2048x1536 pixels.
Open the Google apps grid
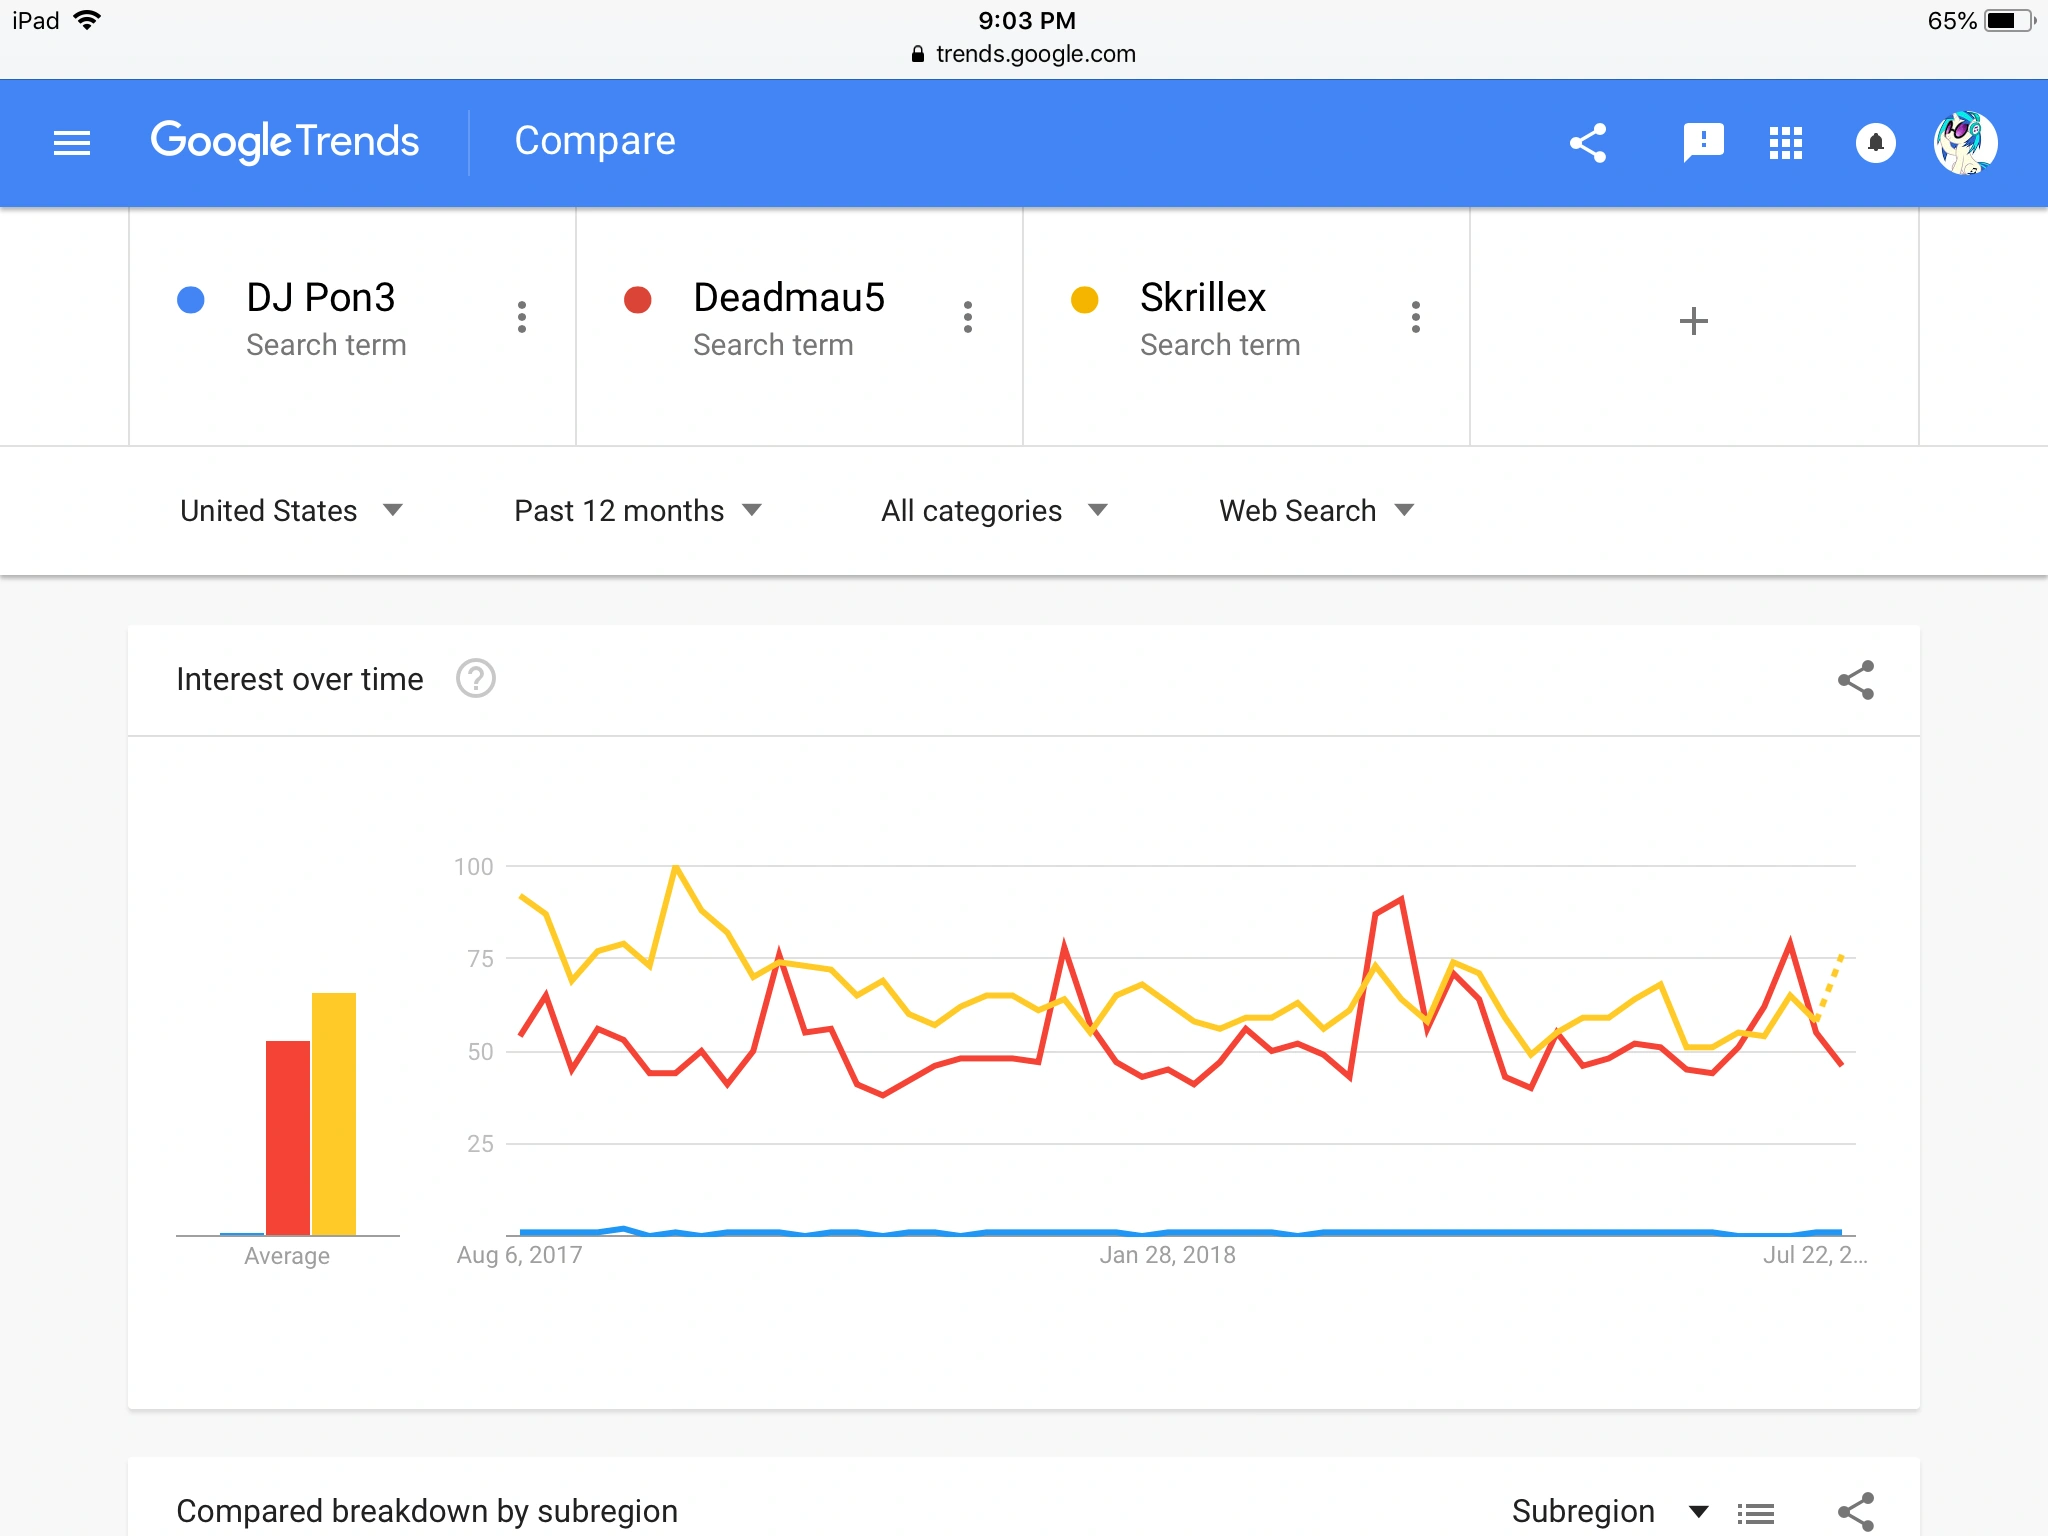click(x=1785, y=143)
